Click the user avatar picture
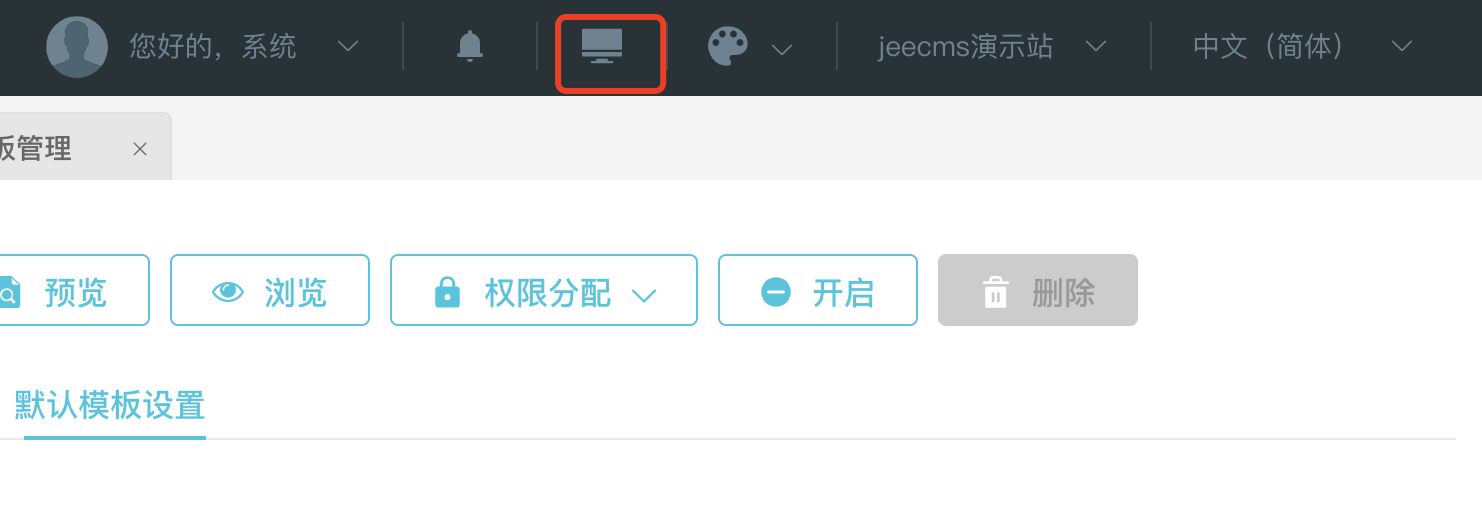1482x522 pixels. click(x=77, y=47)
